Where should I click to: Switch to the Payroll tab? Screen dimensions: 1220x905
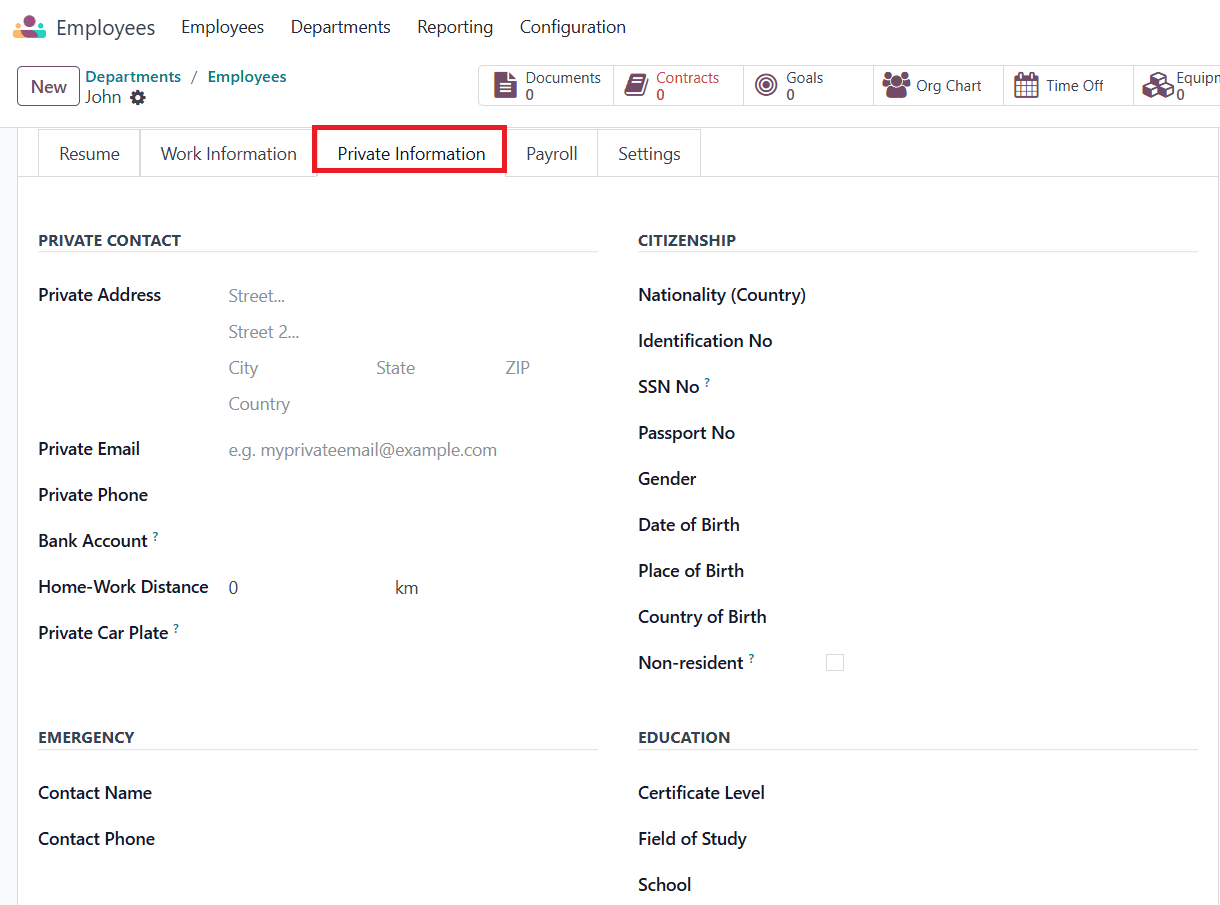(552, 153)
